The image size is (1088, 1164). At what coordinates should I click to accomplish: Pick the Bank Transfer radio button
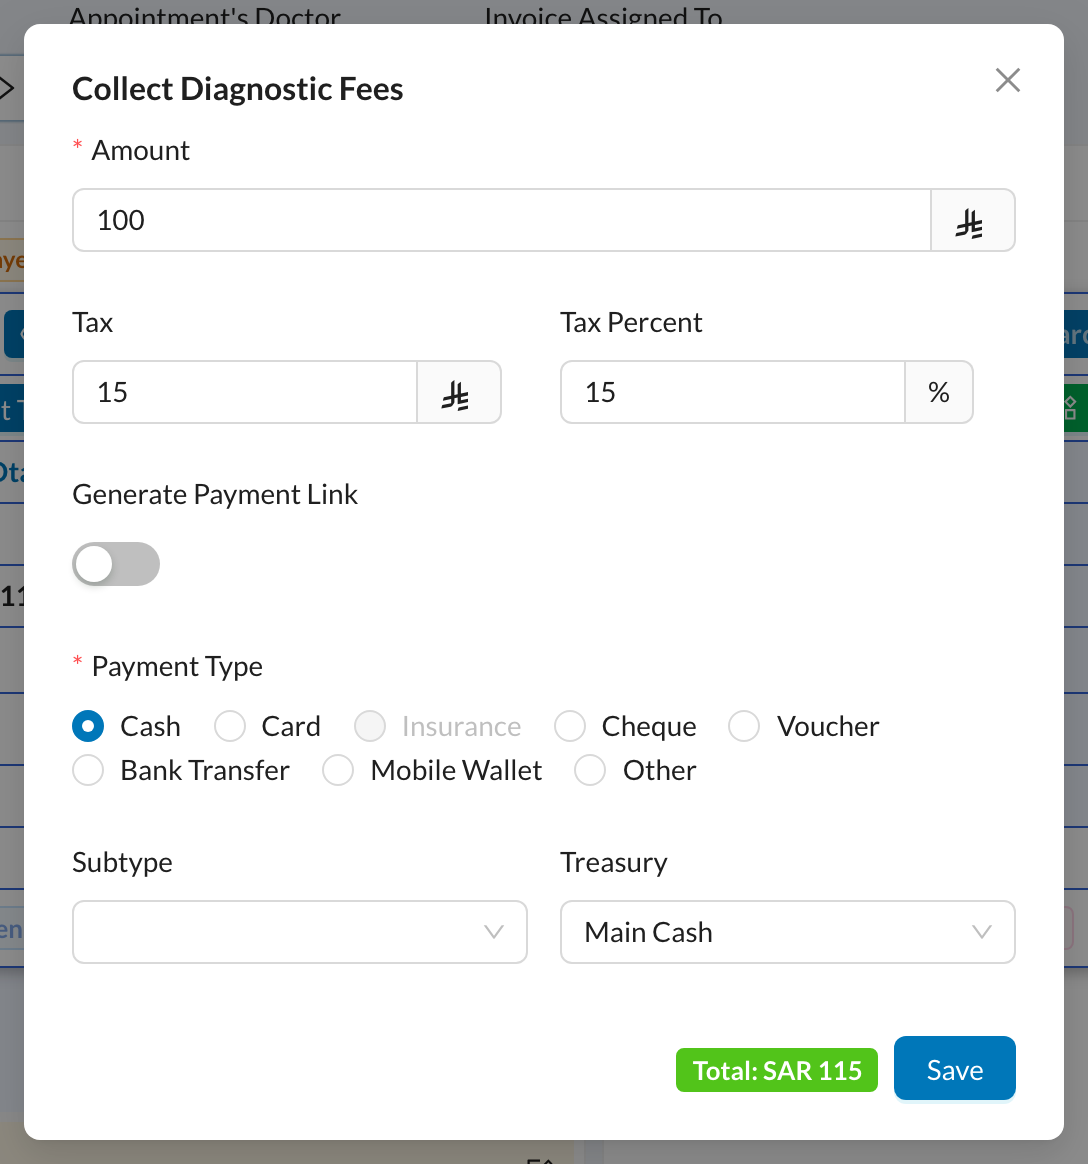[88, 770]
